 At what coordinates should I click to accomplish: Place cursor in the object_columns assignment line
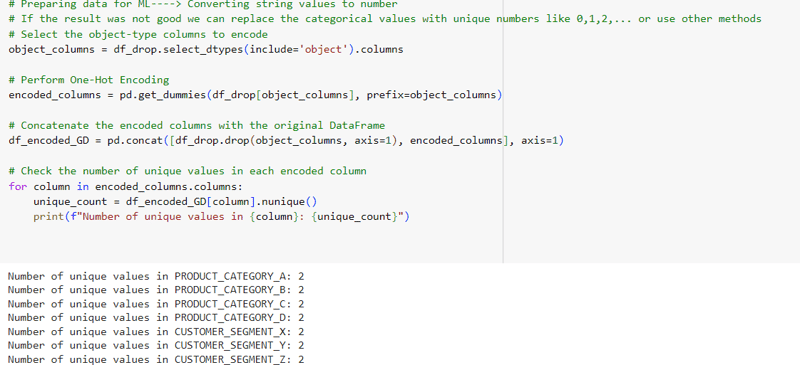click(x=206, y=50)
